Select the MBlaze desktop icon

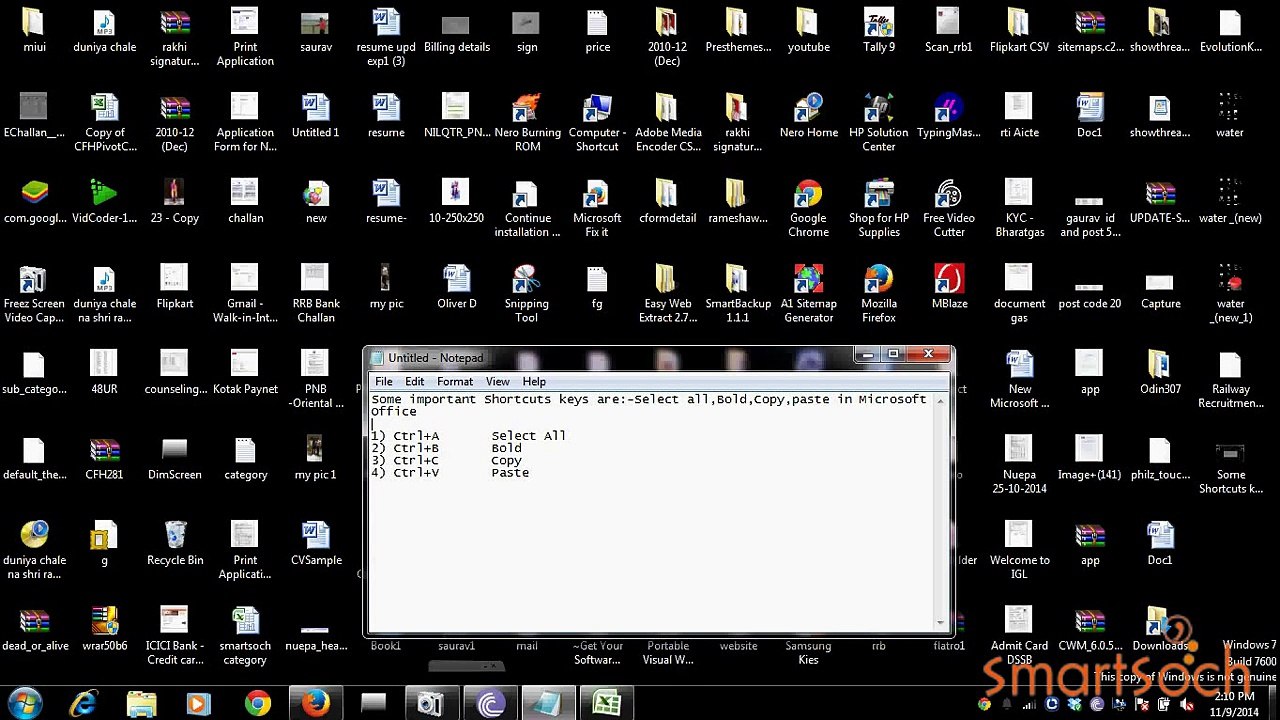click(949, 287)
